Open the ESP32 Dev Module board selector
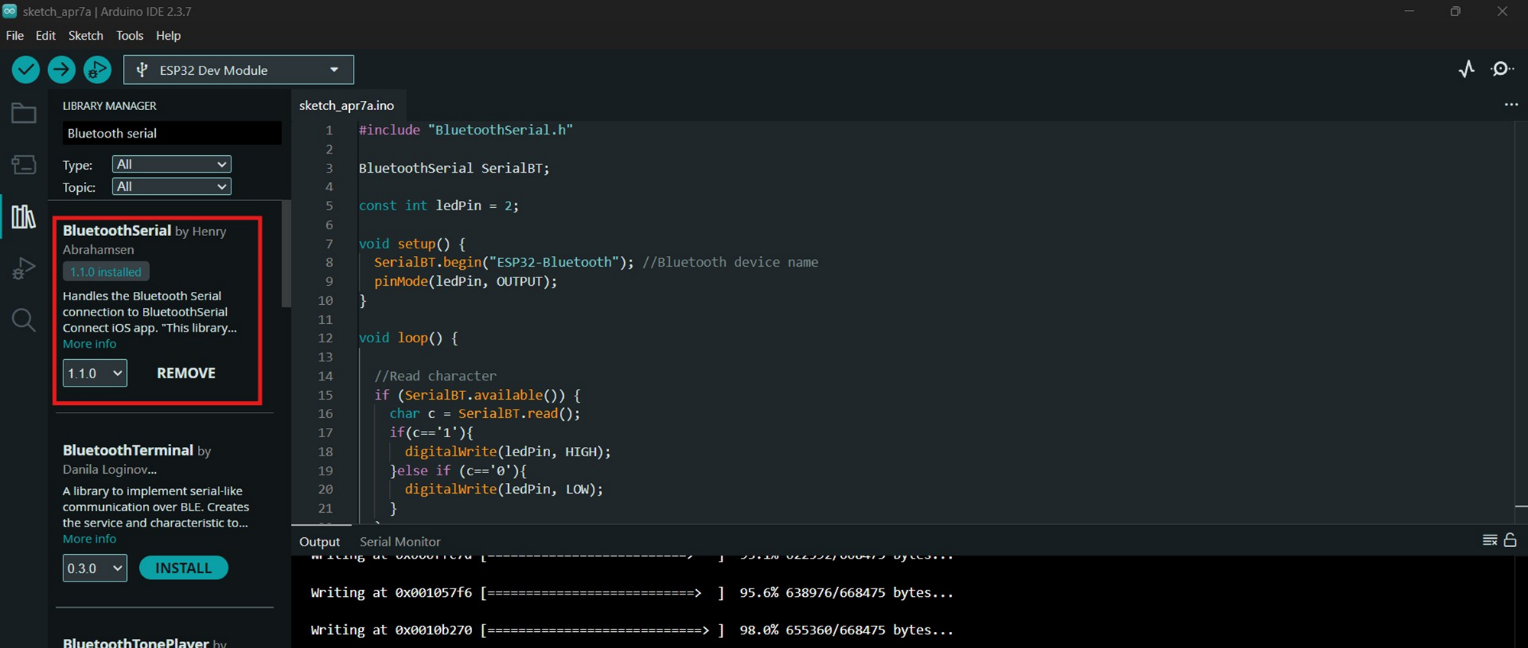Viewport: 1528px width, 648px height. pyautogui.click(x=238, y=70)
